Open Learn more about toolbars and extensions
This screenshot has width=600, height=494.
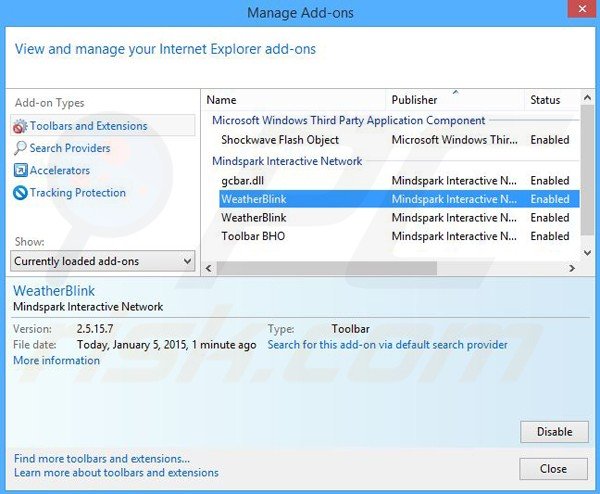point(116,473)
